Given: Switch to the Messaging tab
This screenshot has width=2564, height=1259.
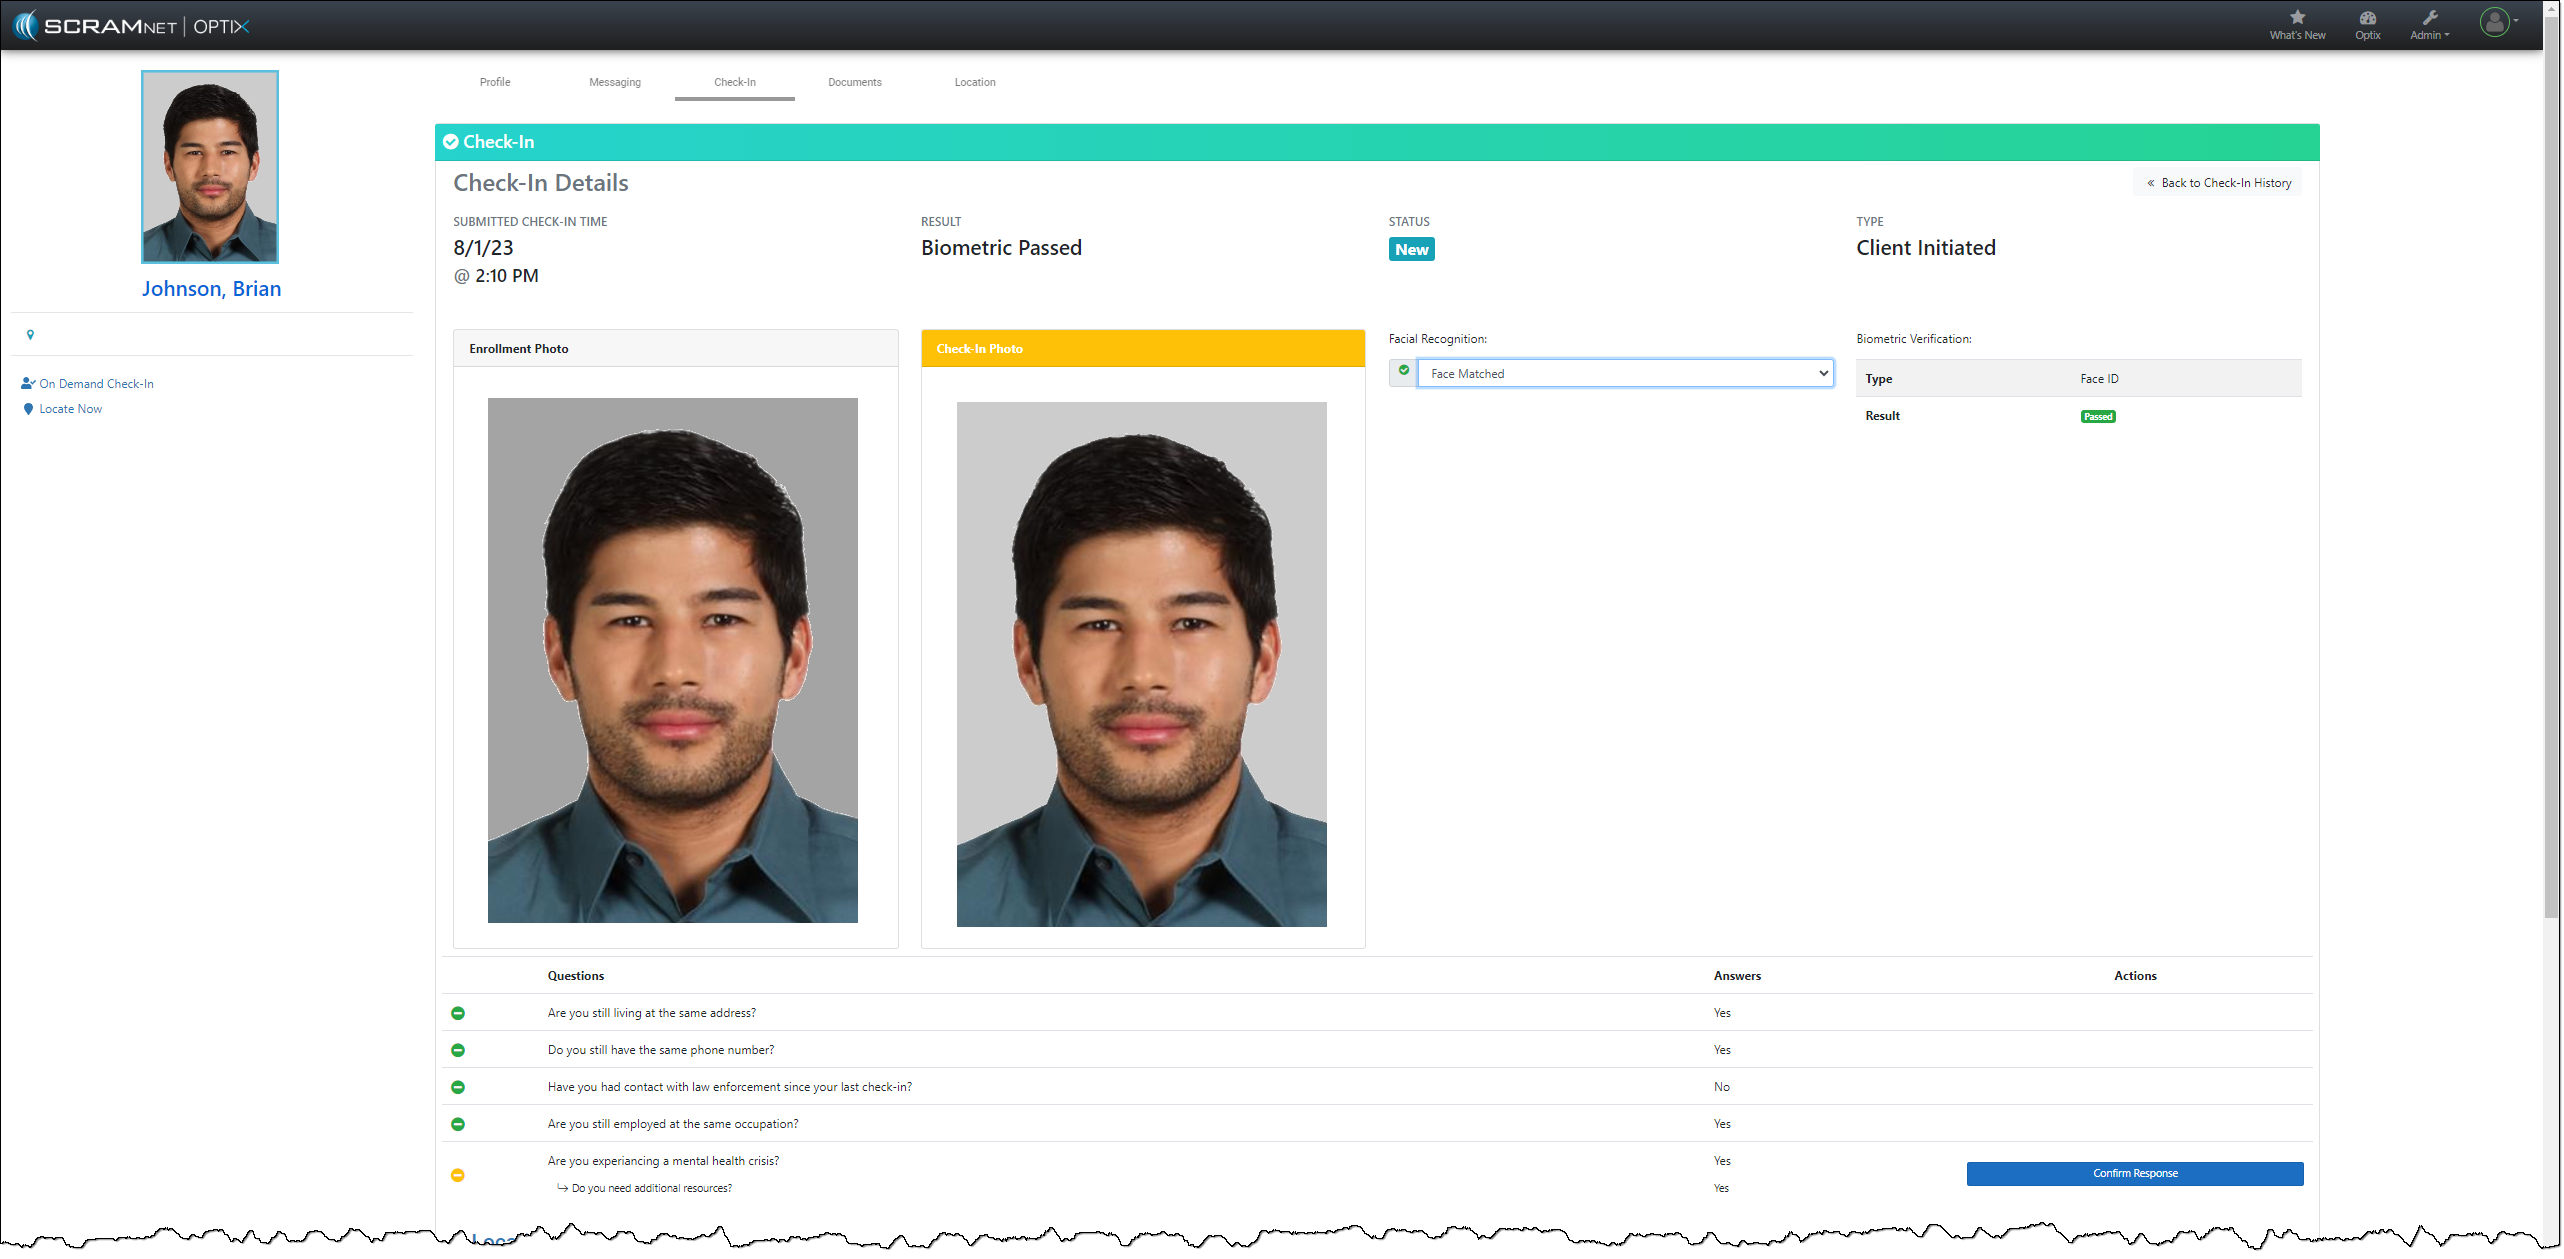Looking at the screenshot, I should (x=614, y=82).
